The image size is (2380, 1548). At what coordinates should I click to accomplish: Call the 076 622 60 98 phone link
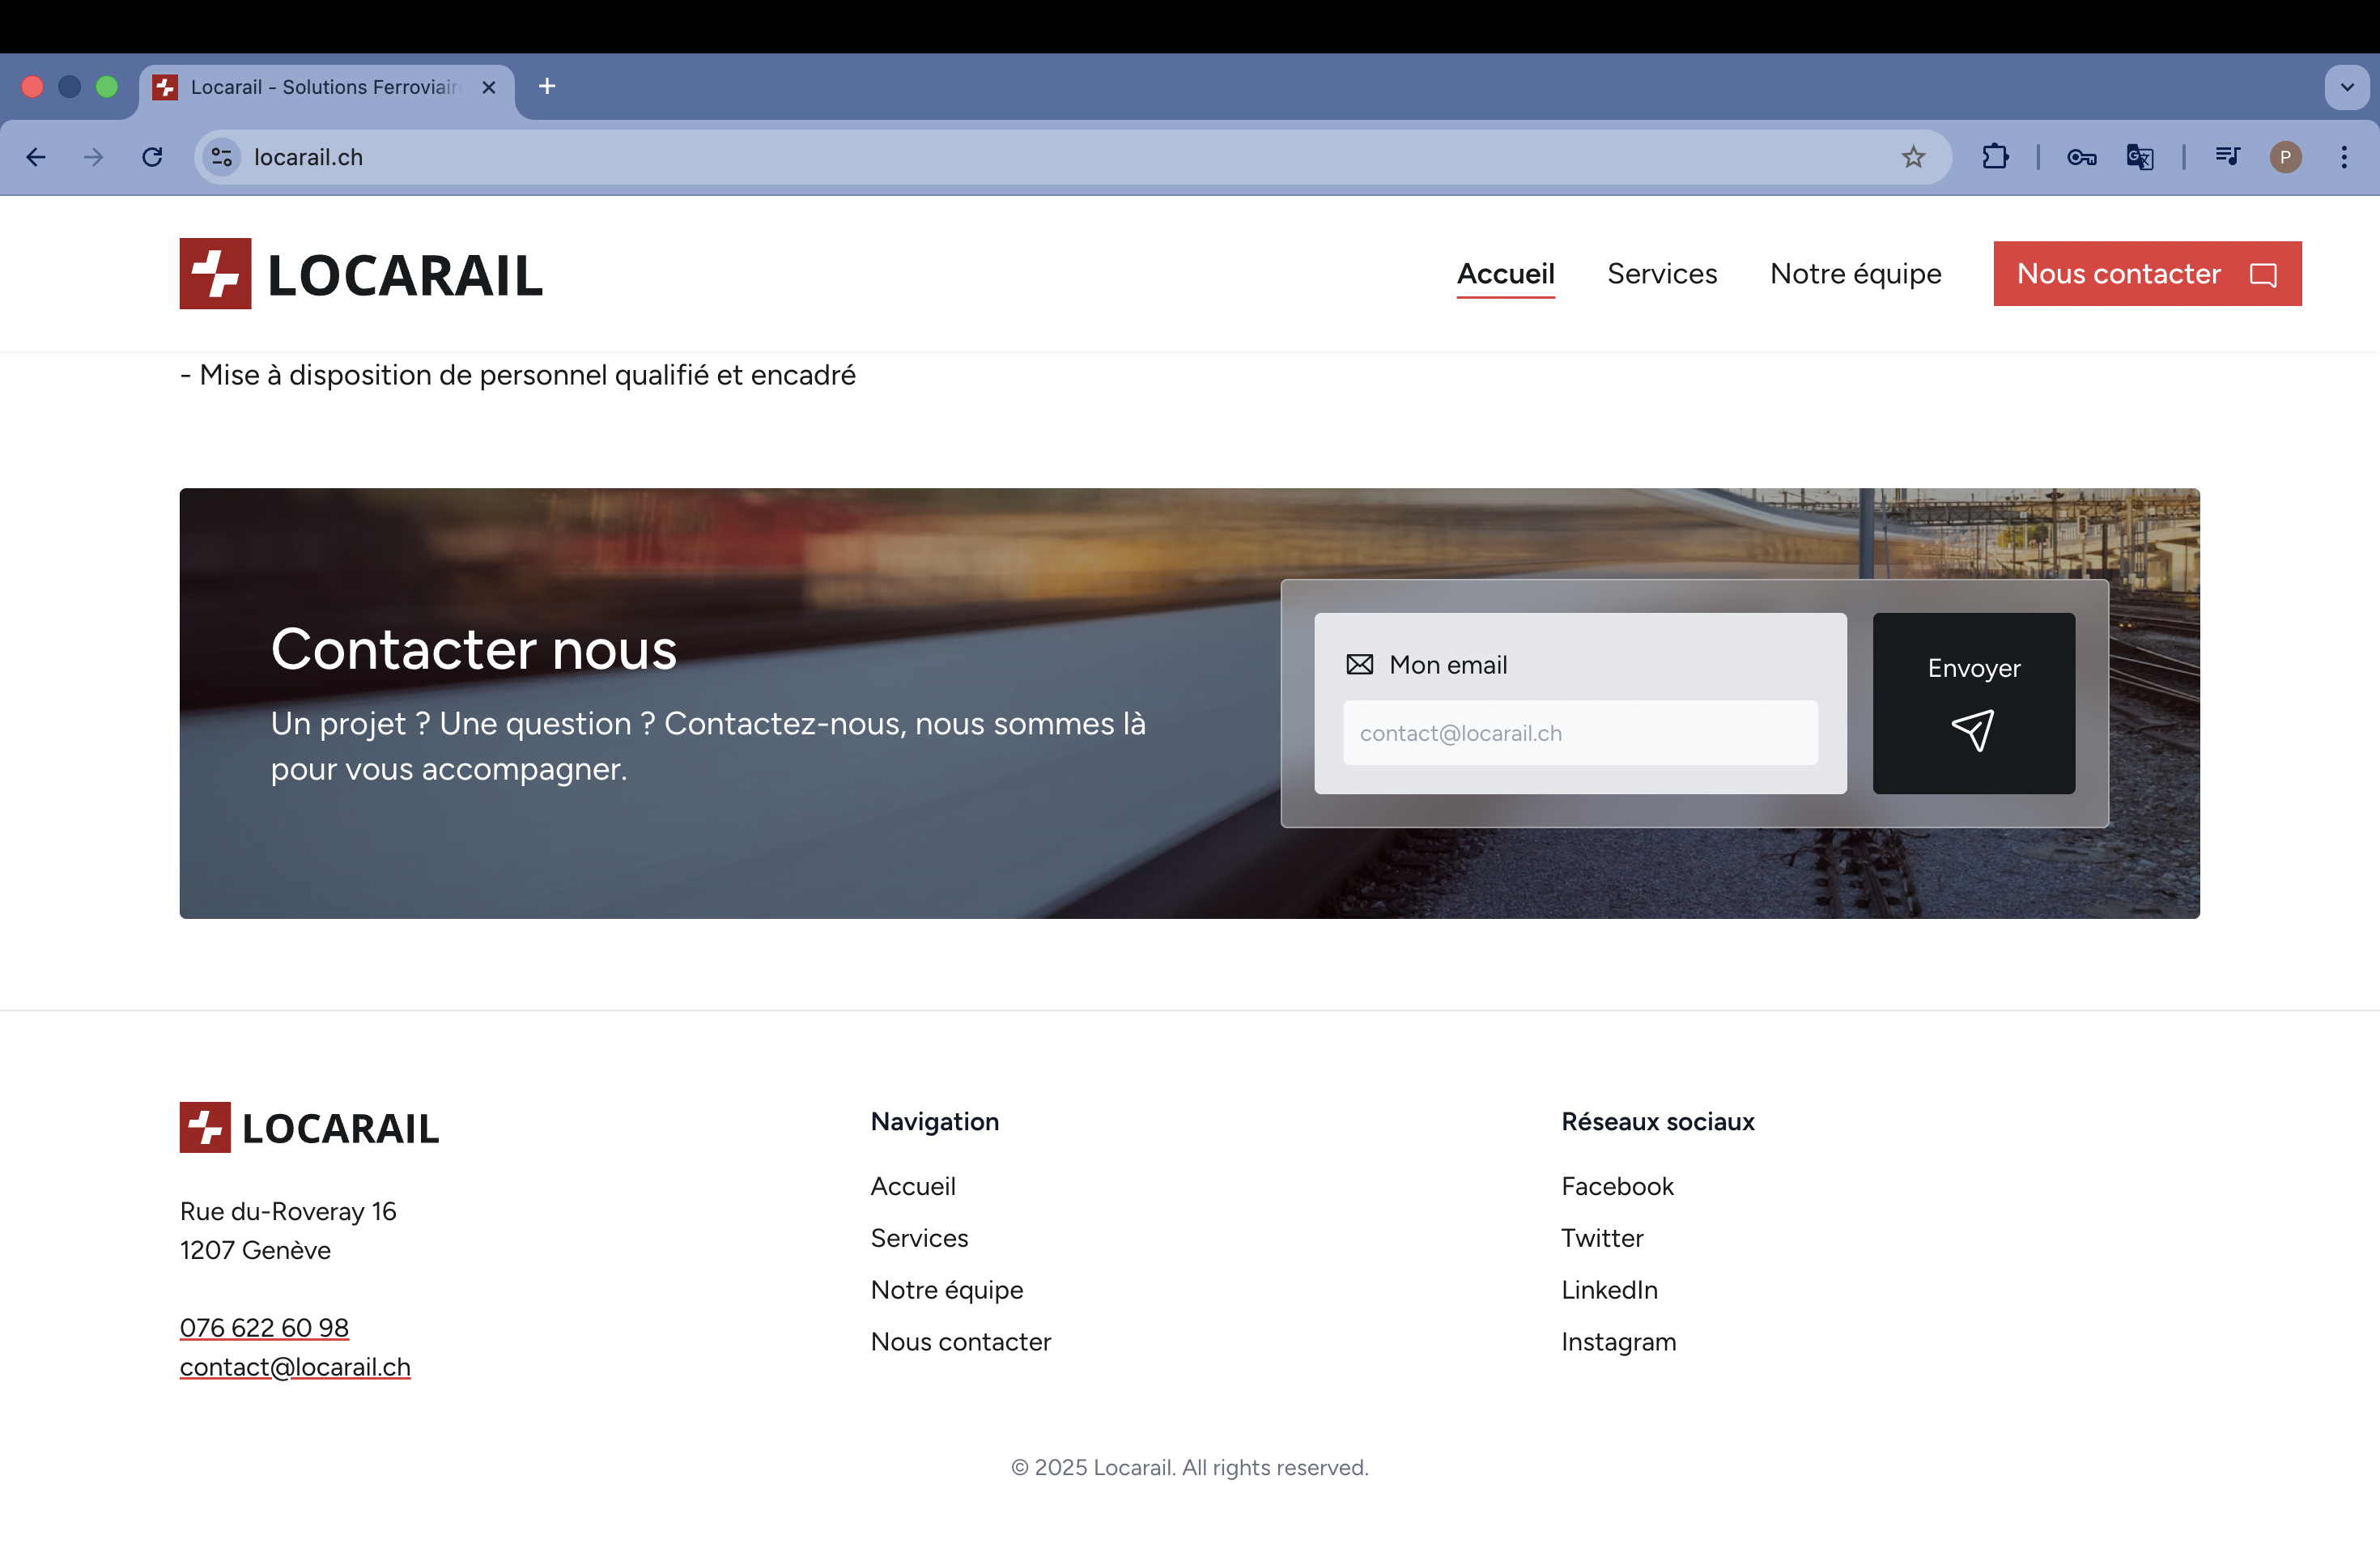[263, 1327]
